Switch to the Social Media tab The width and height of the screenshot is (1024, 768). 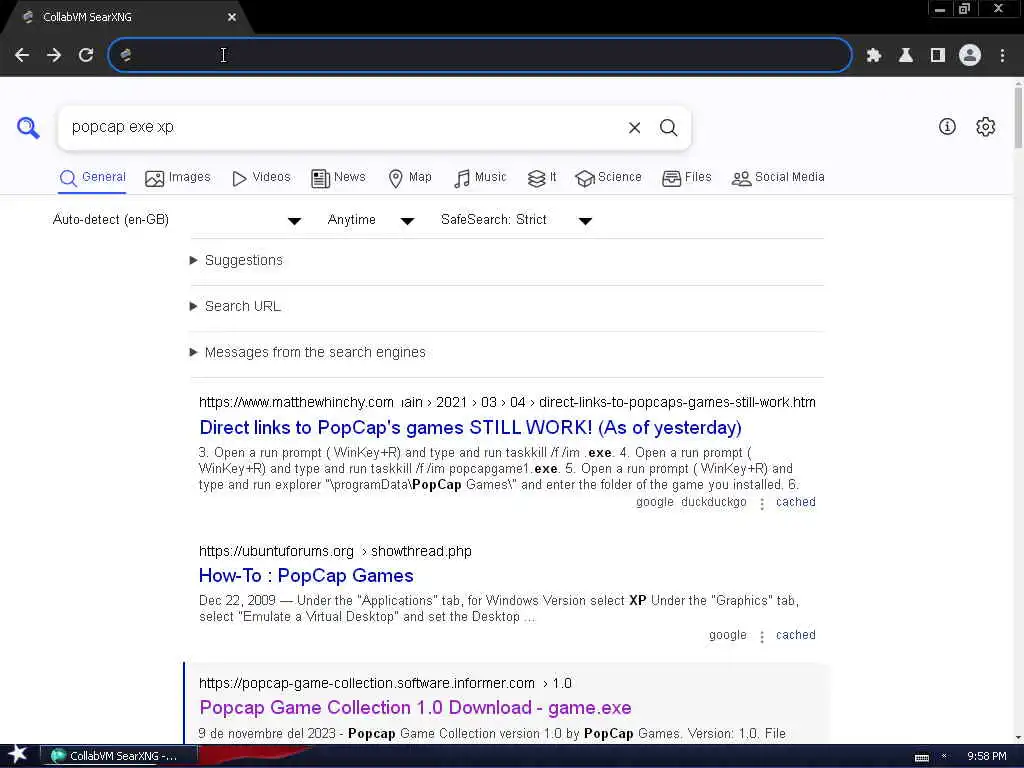point(778,178)
